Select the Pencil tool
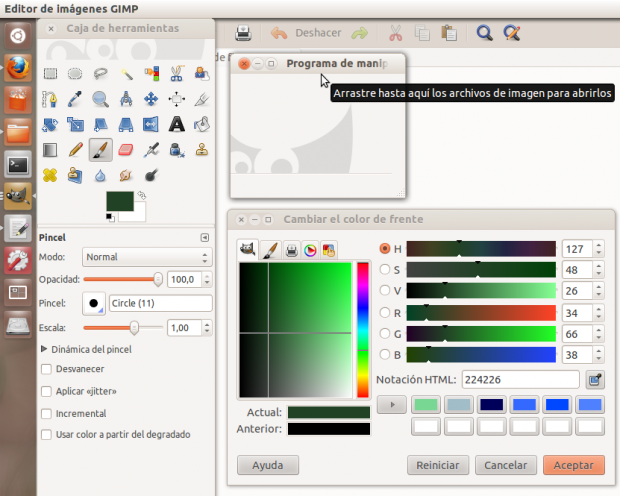 (x=75, y=150)
